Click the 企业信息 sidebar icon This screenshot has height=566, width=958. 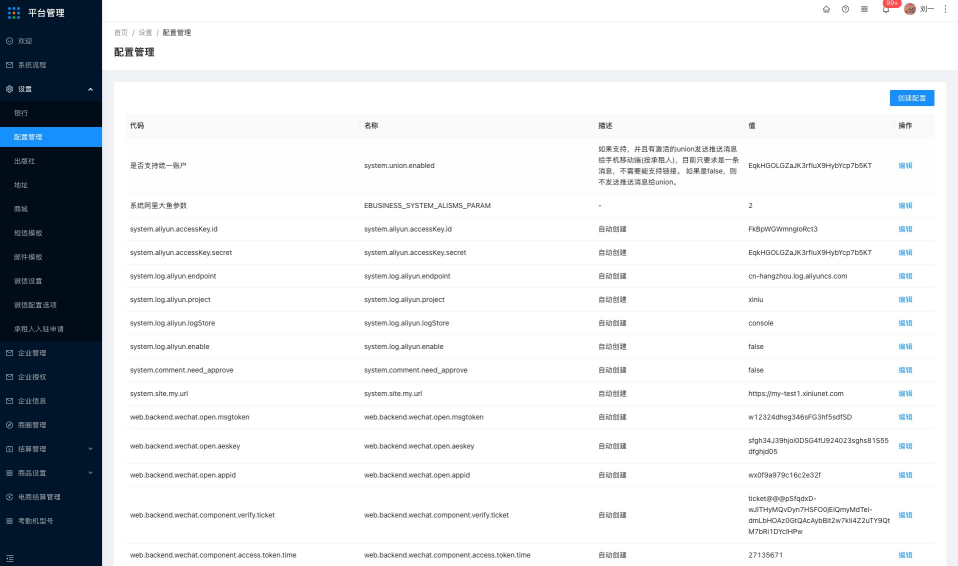pyautogui.click(x=9, y=401)
